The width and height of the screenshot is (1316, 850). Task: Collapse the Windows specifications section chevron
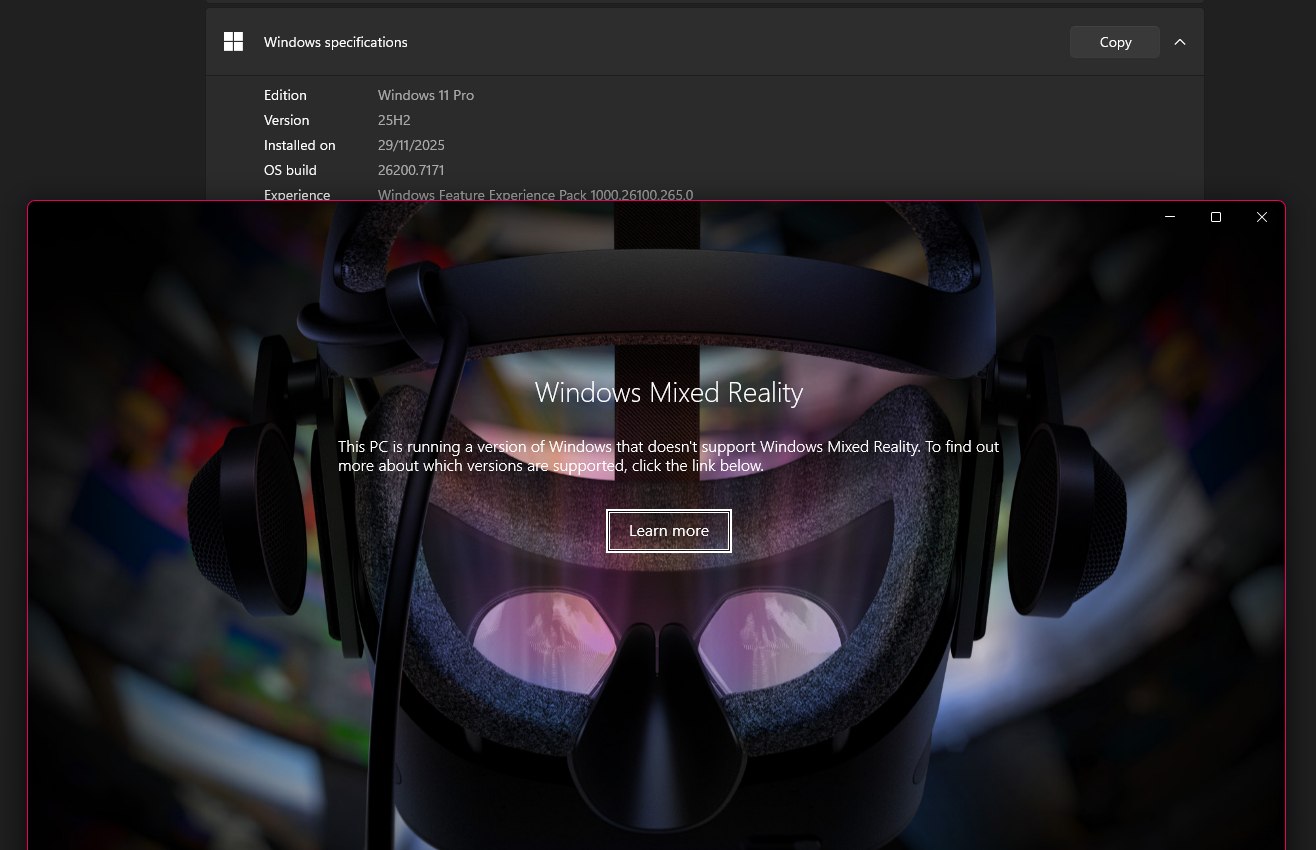point(1180,42)
